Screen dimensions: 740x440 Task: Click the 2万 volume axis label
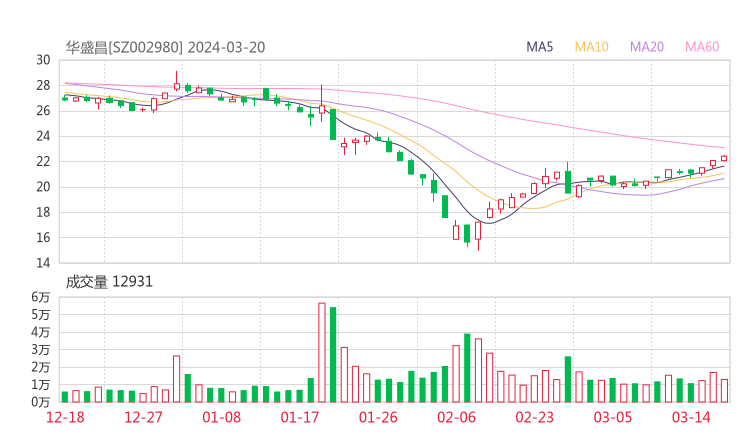click(x=41, y=367)
